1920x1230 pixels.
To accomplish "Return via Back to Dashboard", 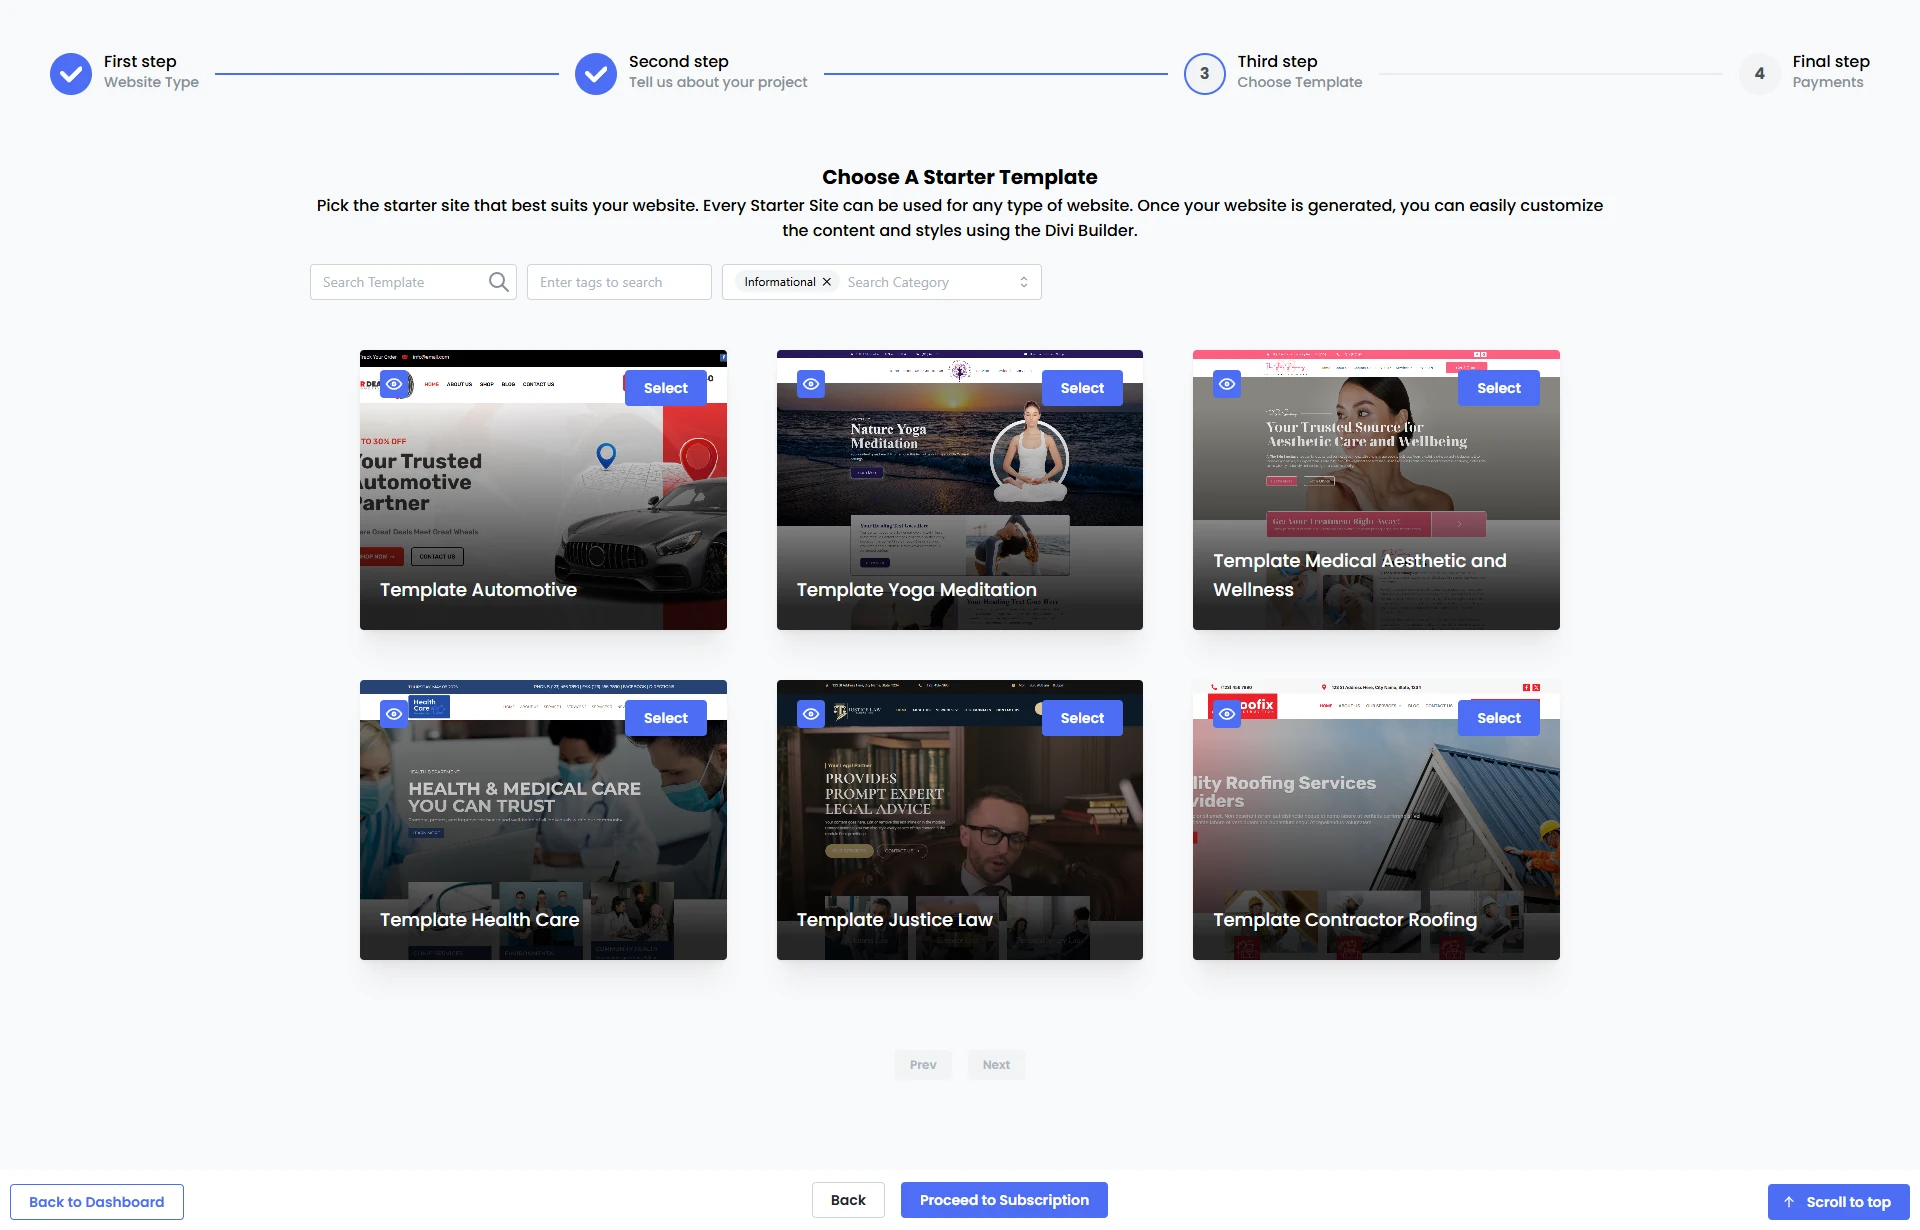I will click(x=97, y=1202).
